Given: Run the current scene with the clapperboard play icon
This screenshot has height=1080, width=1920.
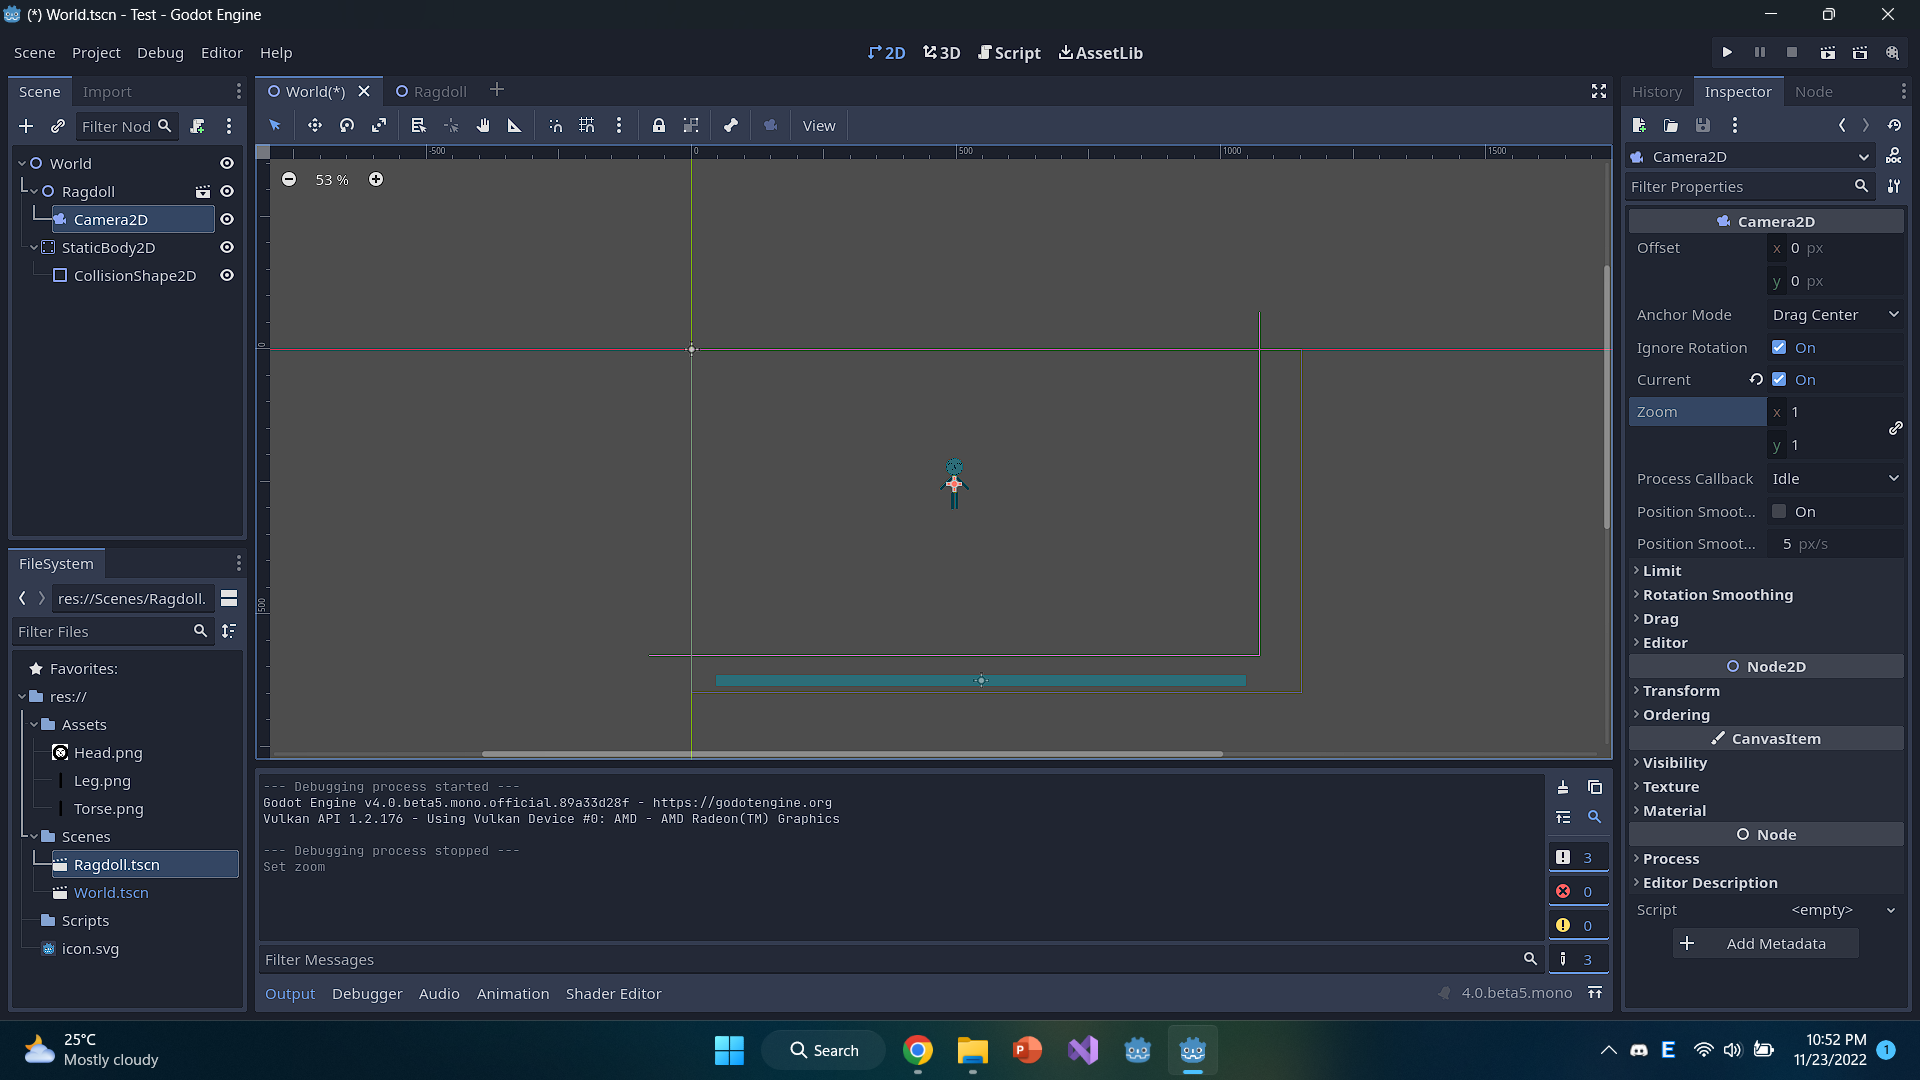Looking at the screenshot, I should click(1828, 53).
